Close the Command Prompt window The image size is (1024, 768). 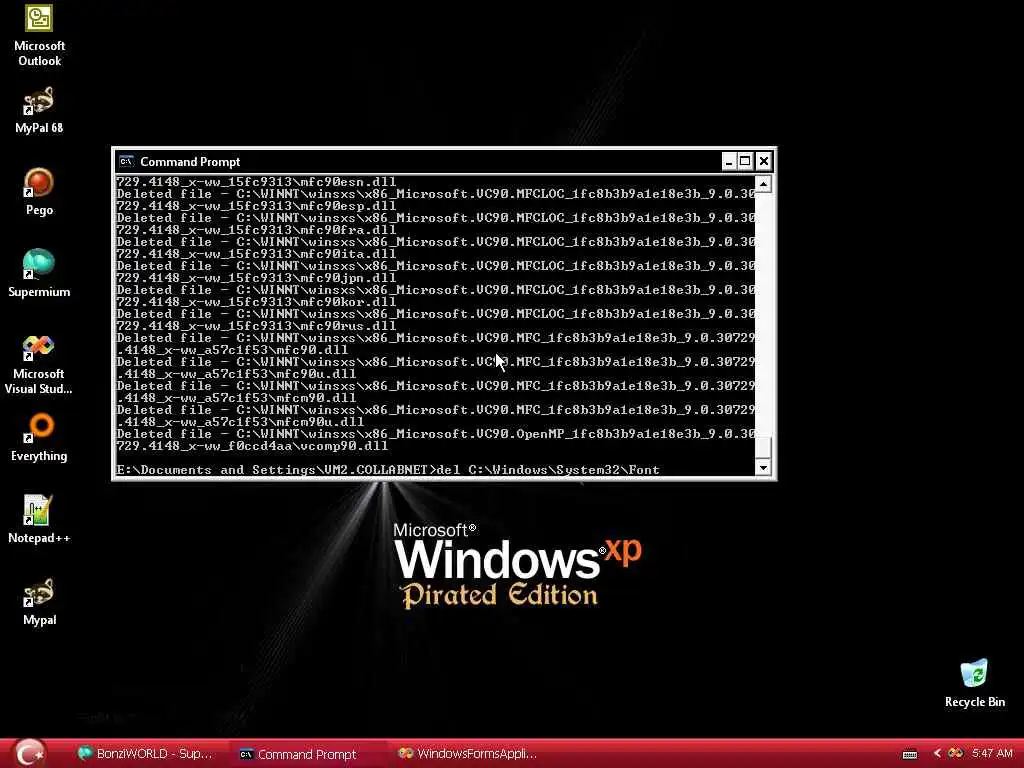coord(763,161)
